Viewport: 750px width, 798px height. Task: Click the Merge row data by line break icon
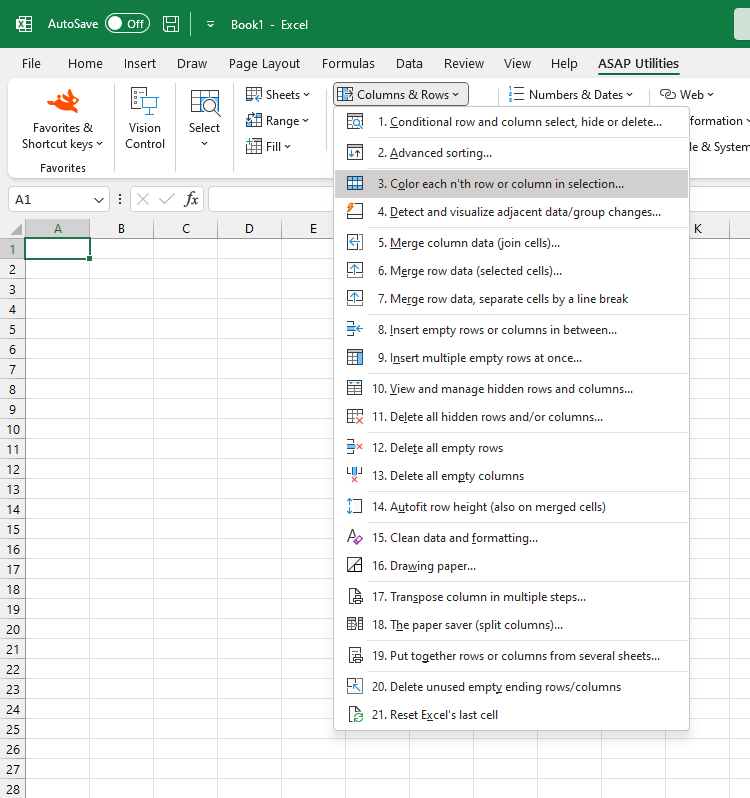[x=355, y=299]
